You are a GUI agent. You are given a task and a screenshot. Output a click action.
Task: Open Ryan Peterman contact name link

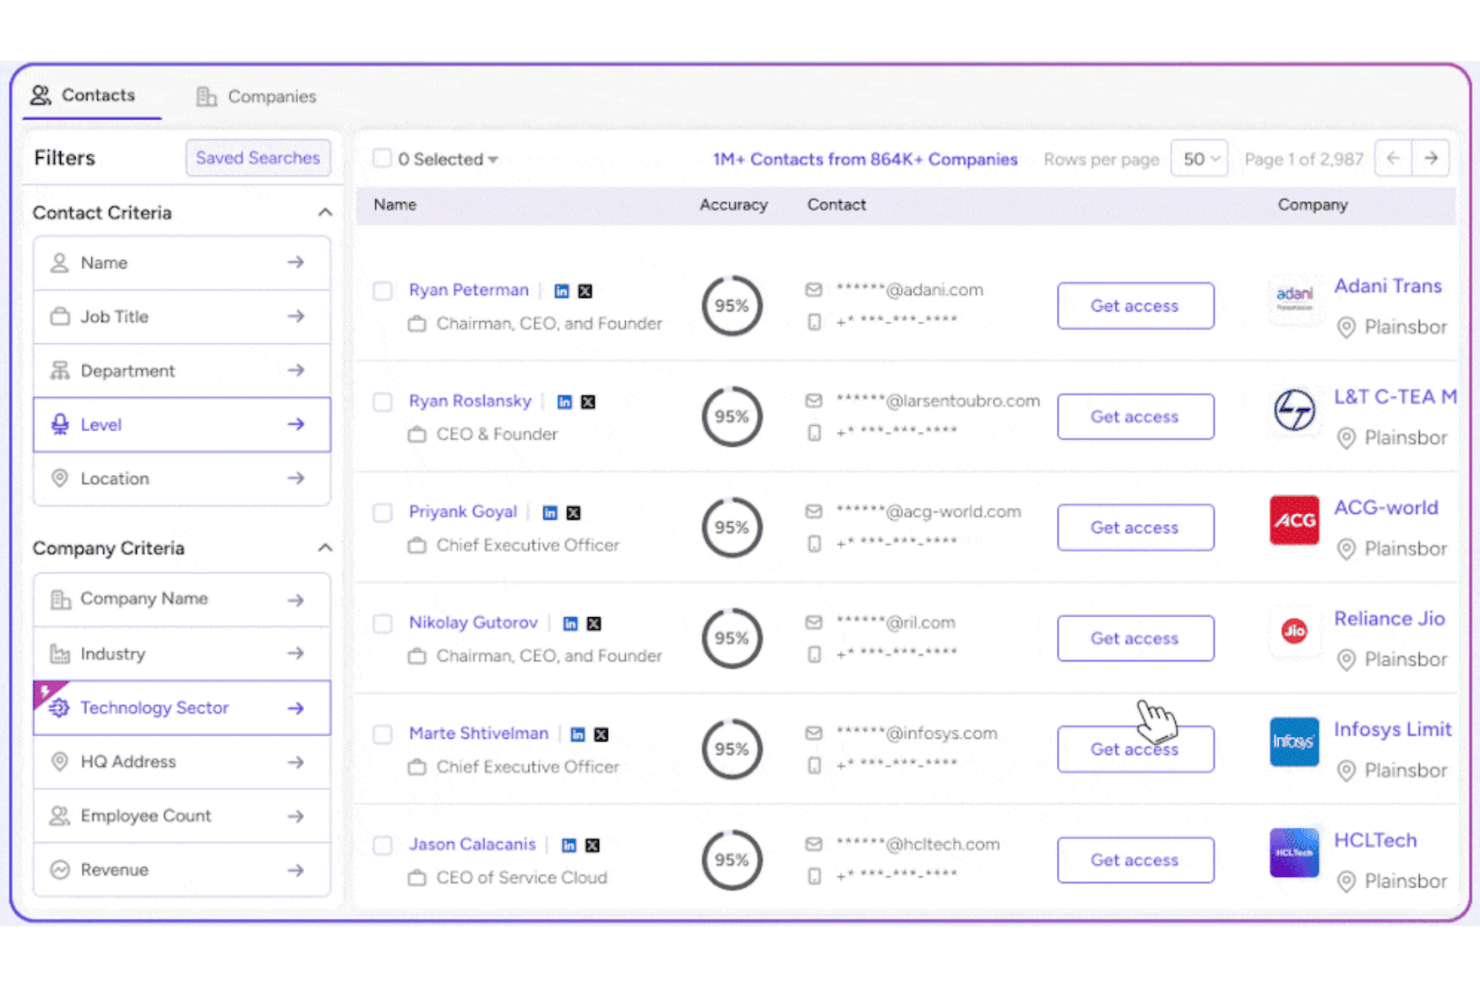click(469, 290)
